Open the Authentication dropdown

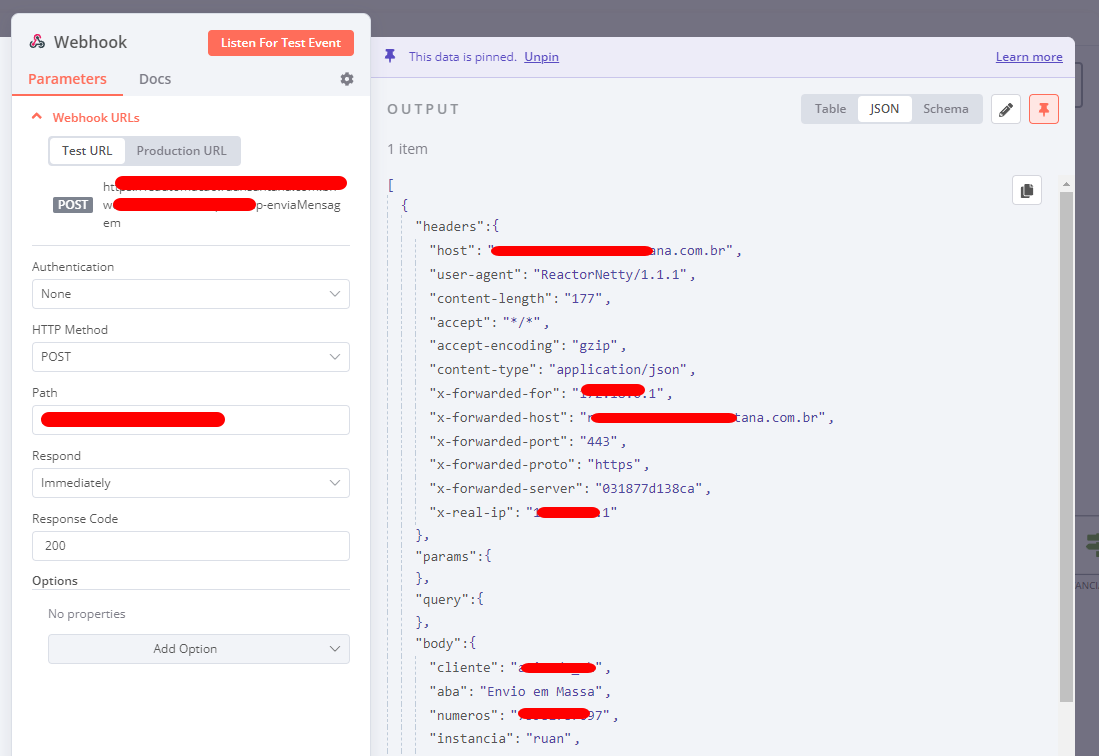click(x=190, y=294)
